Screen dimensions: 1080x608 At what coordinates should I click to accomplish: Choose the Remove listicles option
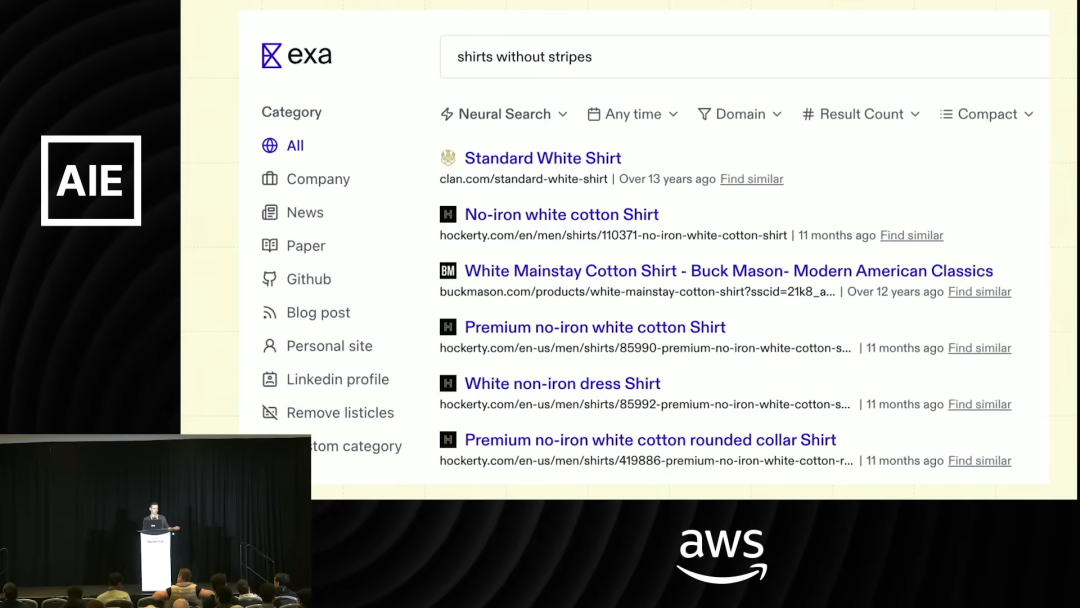(x=328, y=412)
